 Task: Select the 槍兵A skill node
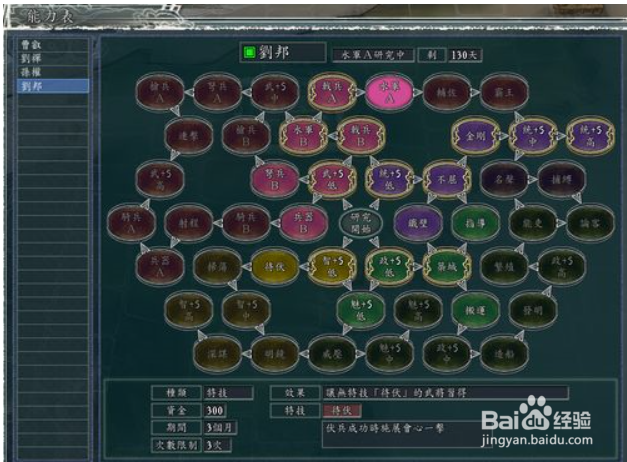(160, 92)
